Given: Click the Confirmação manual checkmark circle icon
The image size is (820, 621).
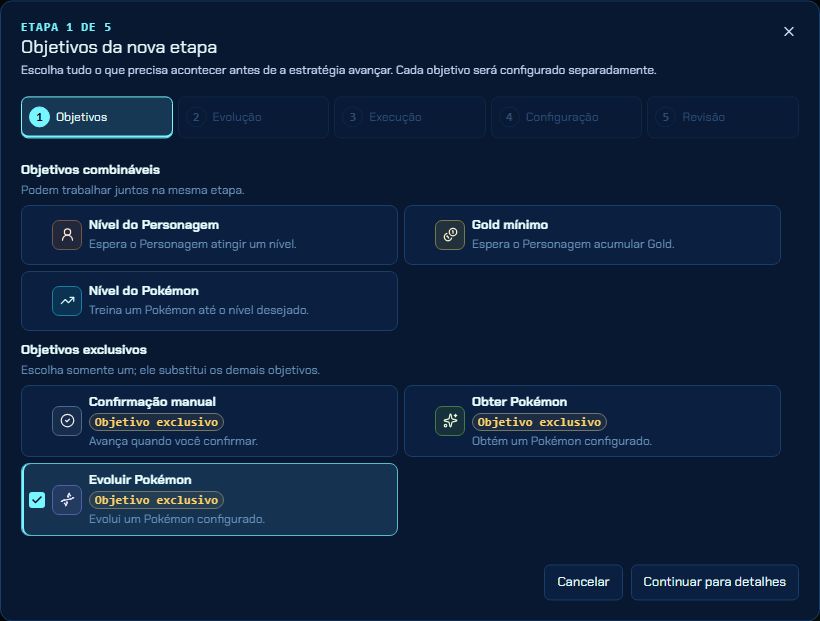Looking at the screenshot, I should point(67,421).
